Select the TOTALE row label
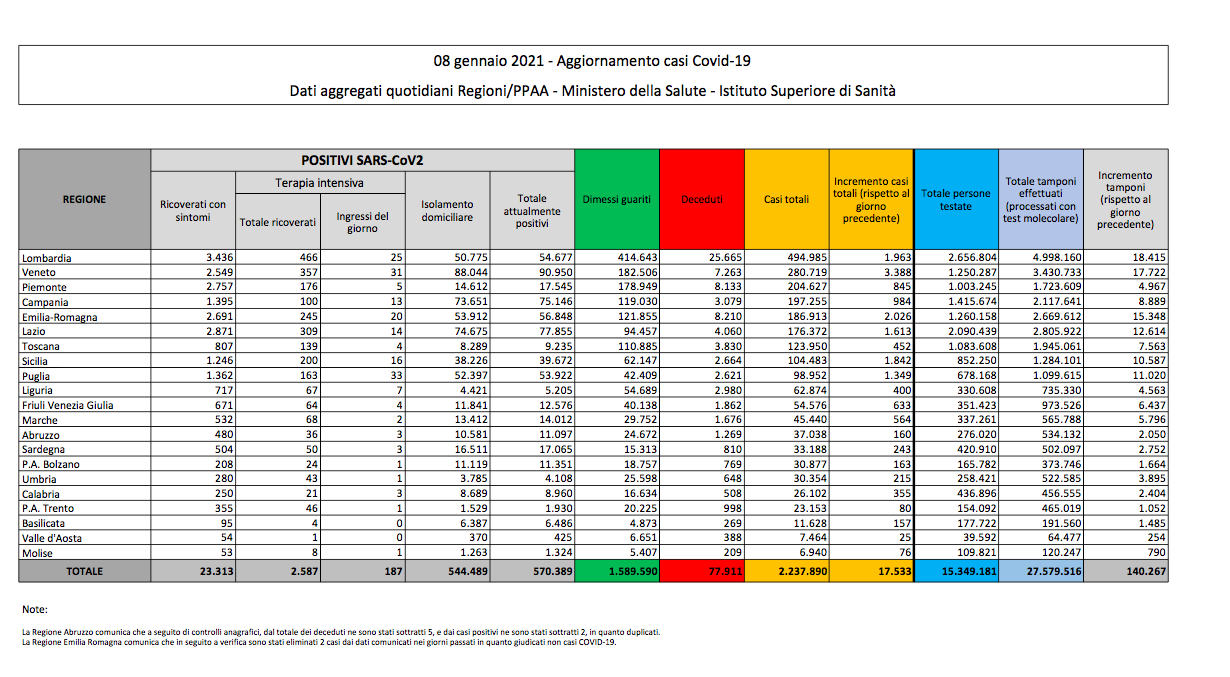This screenshot has height=677, width=1230. tap(84, 571)
